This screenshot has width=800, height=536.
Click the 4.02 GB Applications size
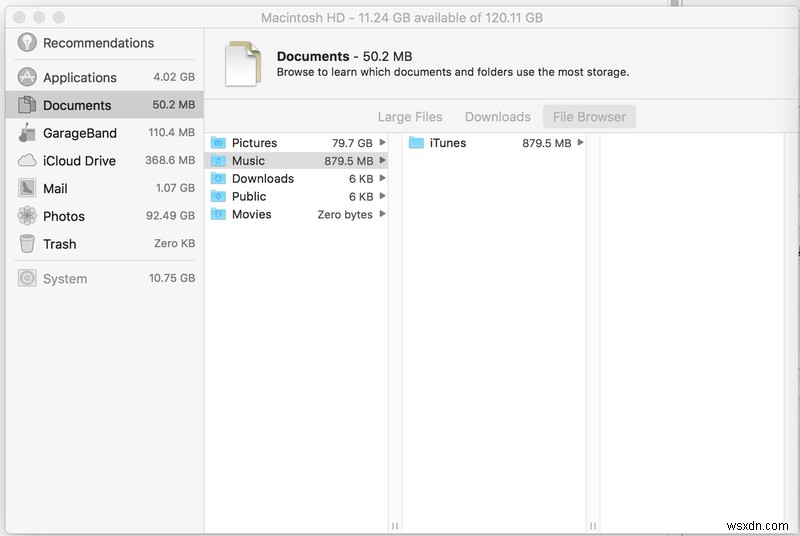pos(174,76)
